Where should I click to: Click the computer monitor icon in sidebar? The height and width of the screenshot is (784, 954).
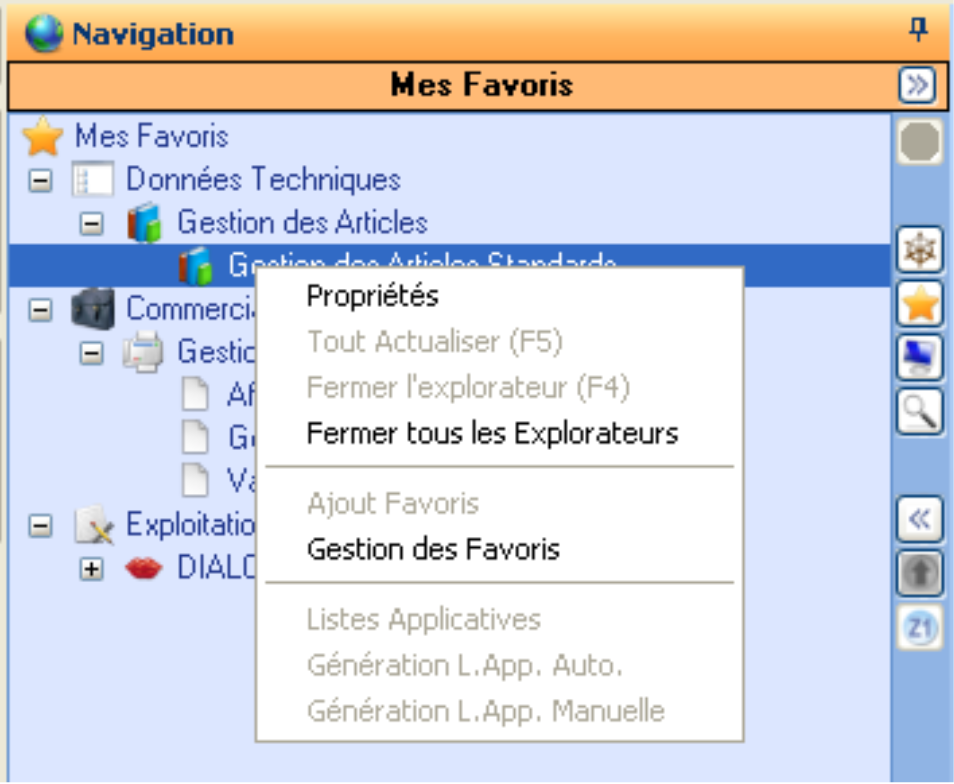click(x=918, y=358)
